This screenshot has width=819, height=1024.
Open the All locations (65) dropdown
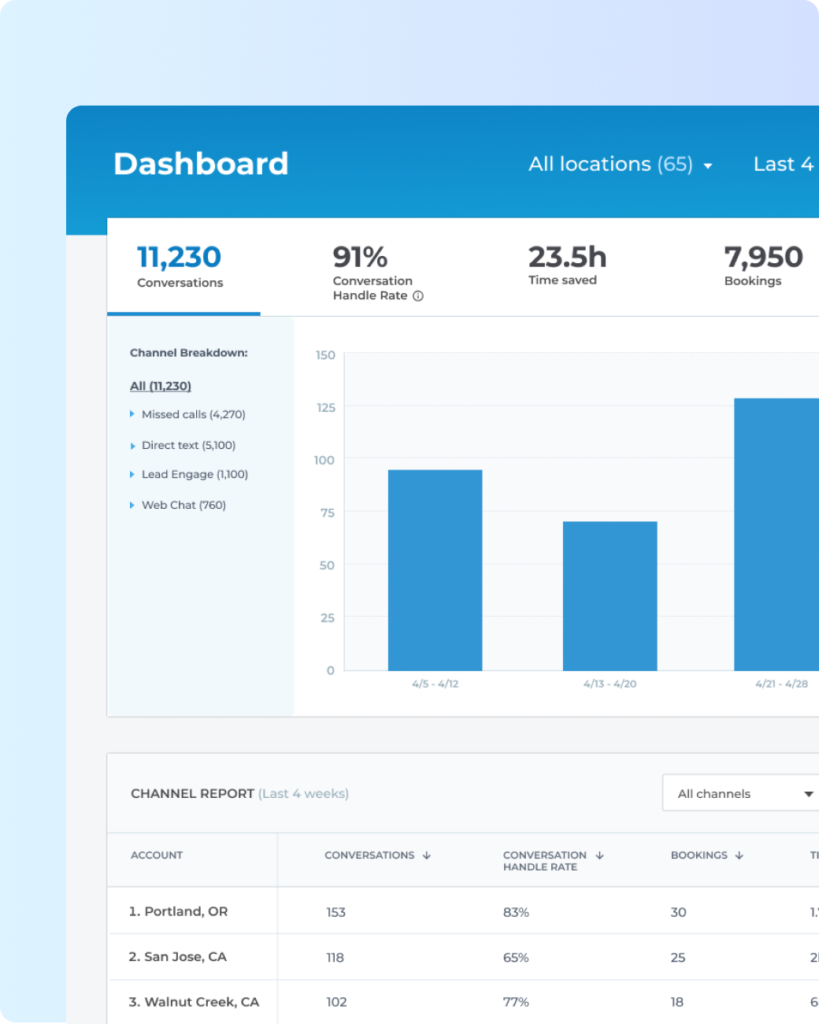click(620, 164)
